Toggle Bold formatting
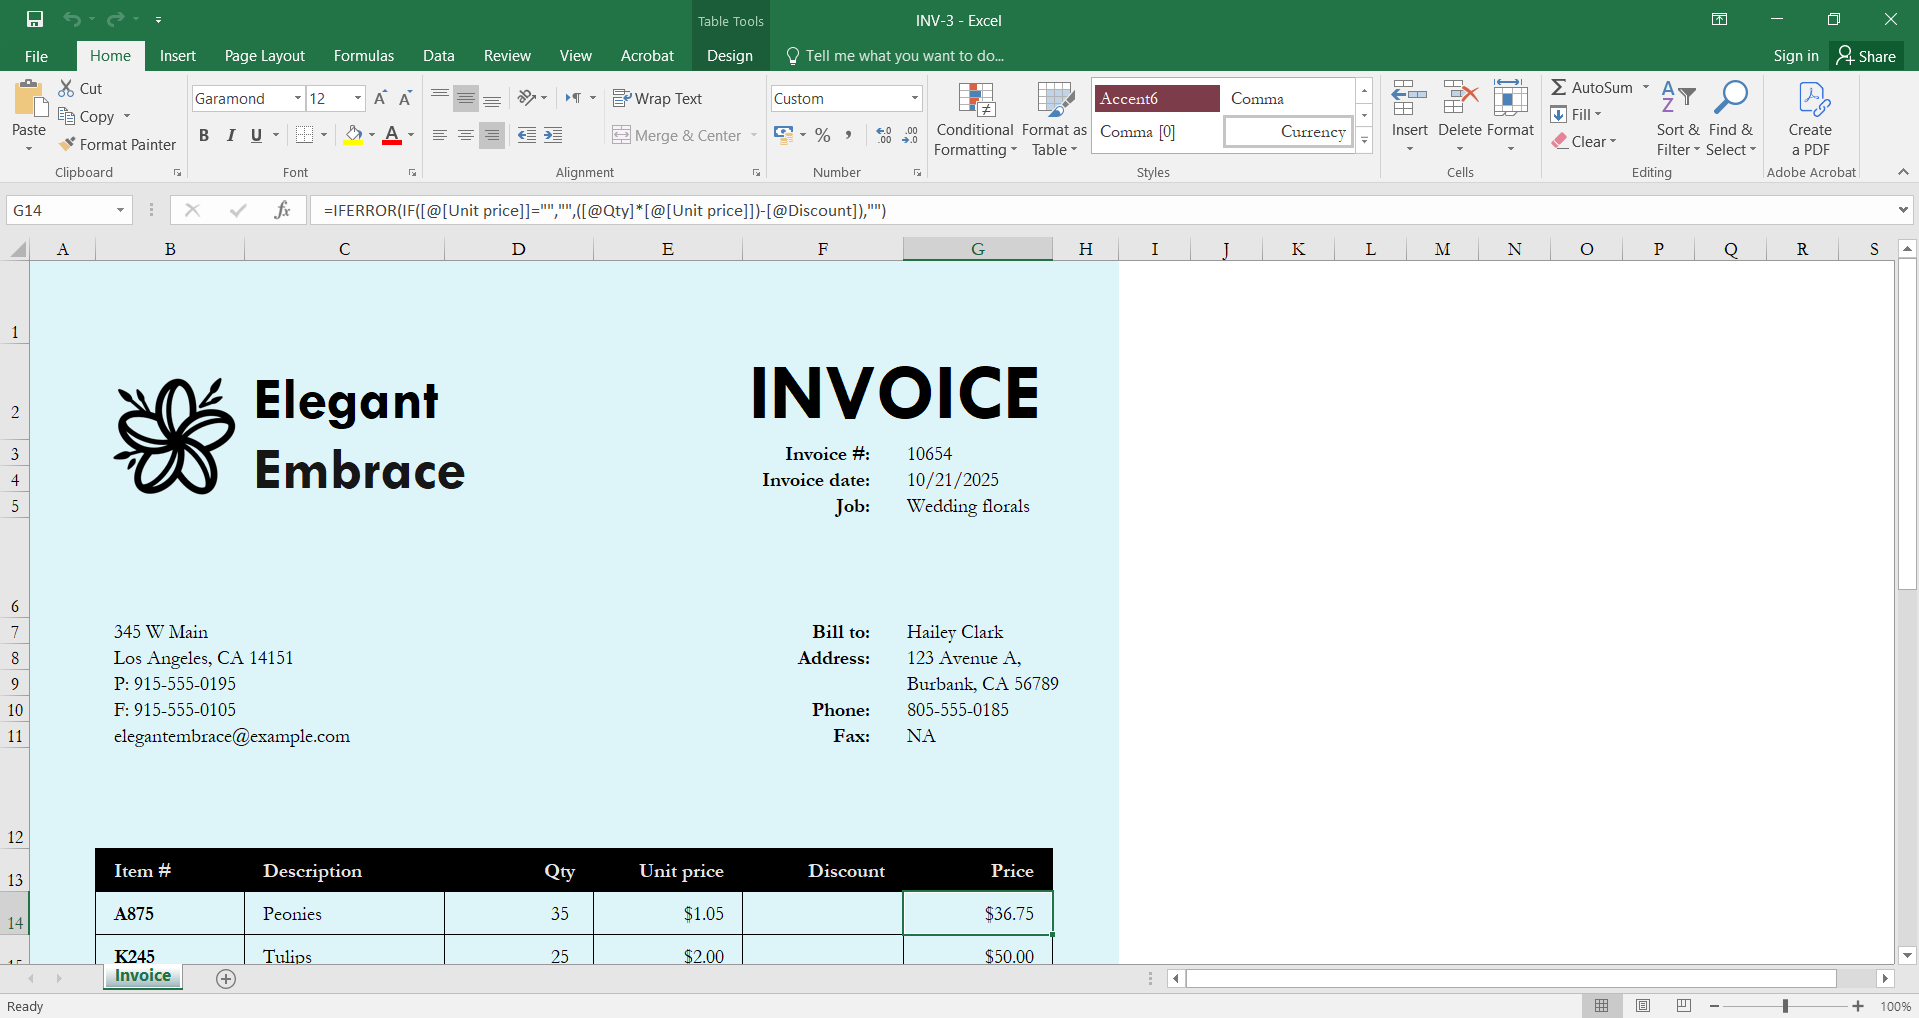The image size is (1919, 1018). point(204,135)
